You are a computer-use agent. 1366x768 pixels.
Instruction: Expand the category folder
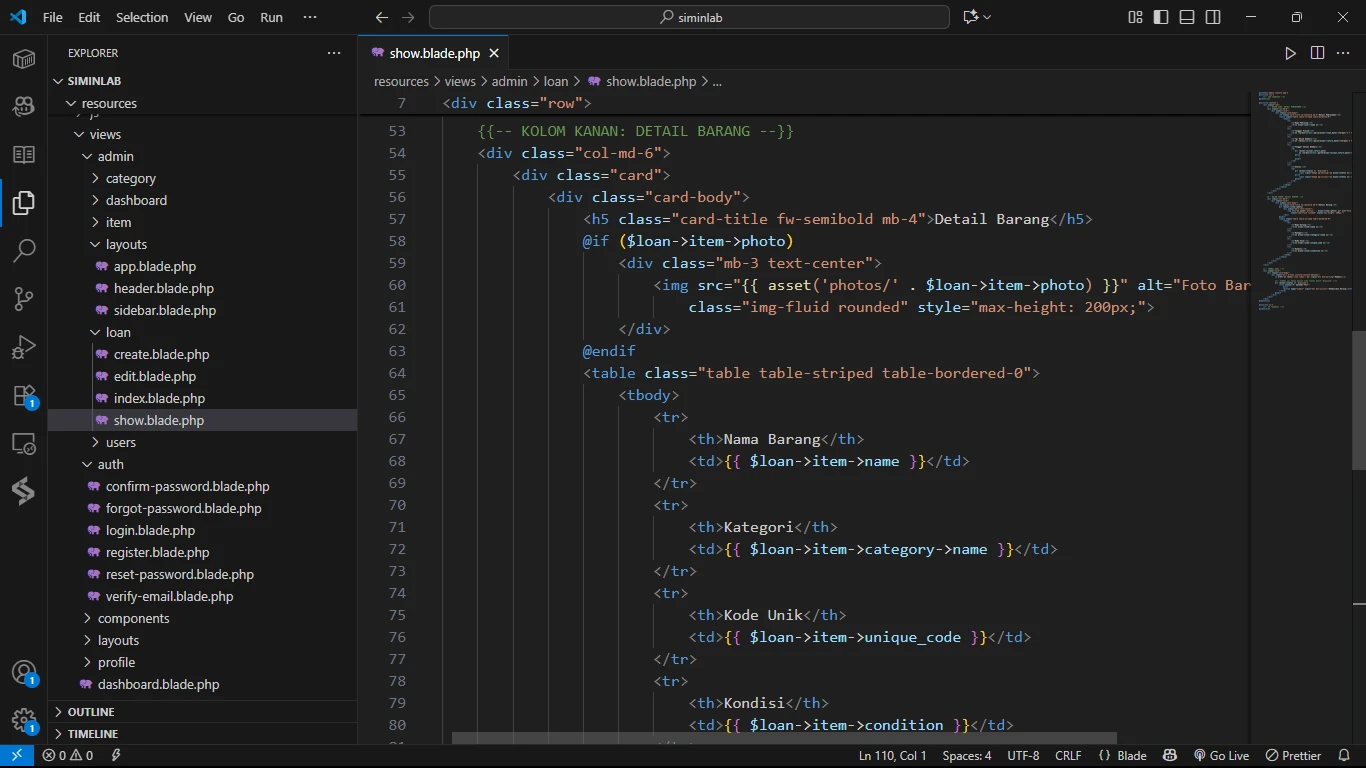(131, 178)
